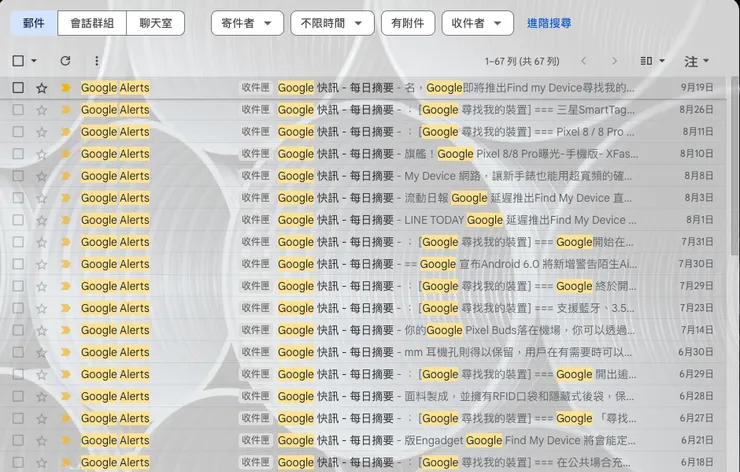The width and height of the screenshot is (740, 472).
Task: Toggle importance marker on 6月28日 email
Action: click(66, 396)
